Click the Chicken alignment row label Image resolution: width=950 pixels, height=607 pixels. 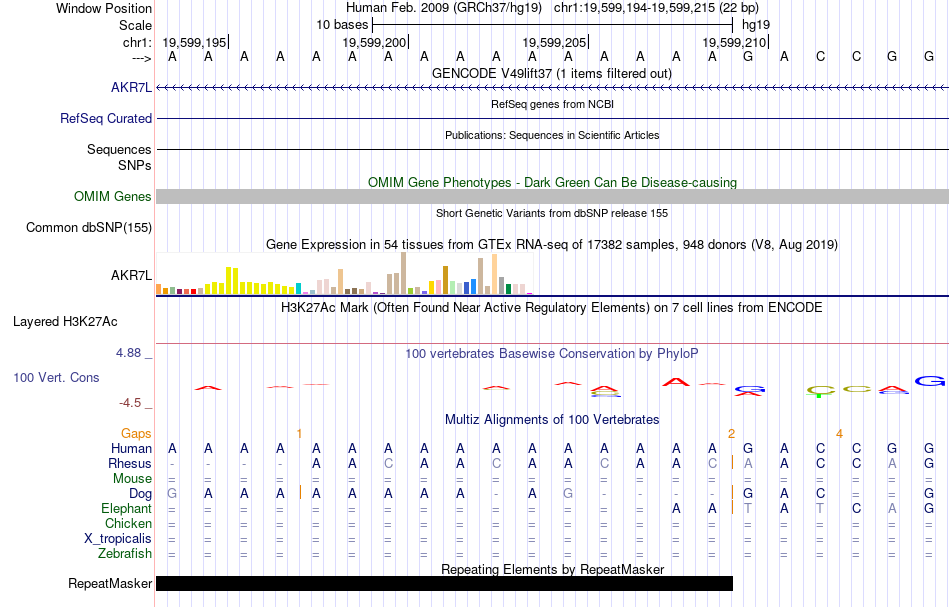tap(128, 523)
